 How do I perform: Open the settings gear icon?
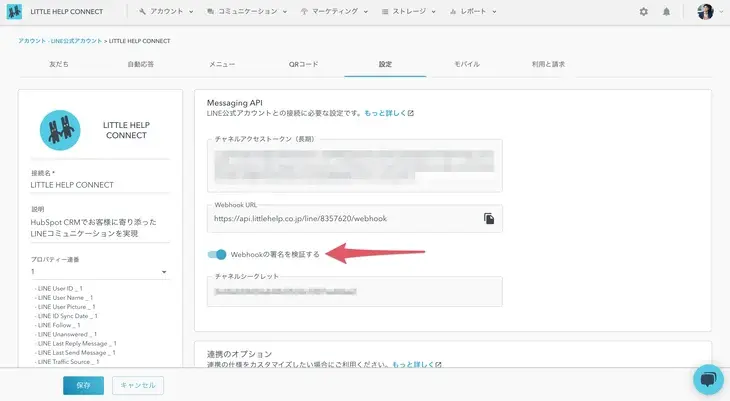tap(643, 12)
